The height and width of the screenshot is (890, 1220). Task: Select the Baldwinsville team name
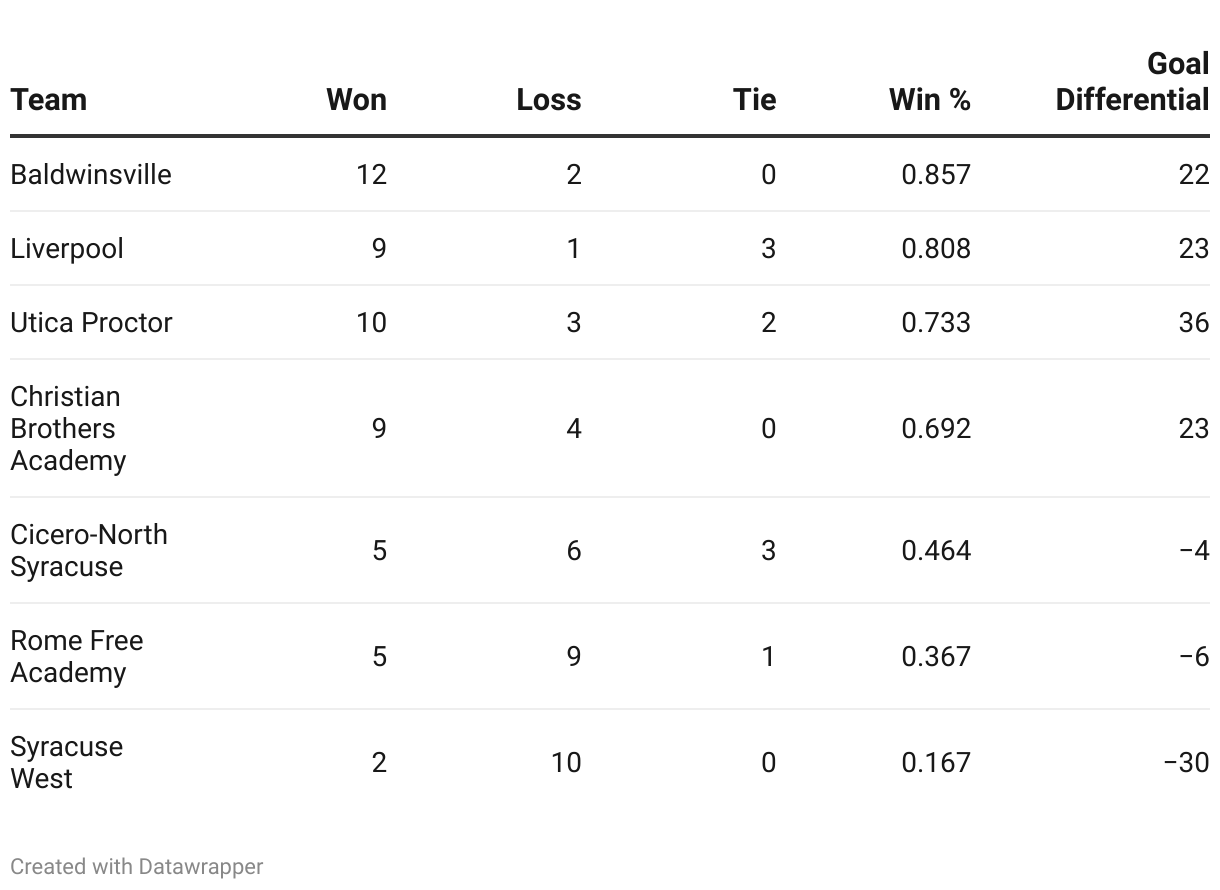coord(91,174)
